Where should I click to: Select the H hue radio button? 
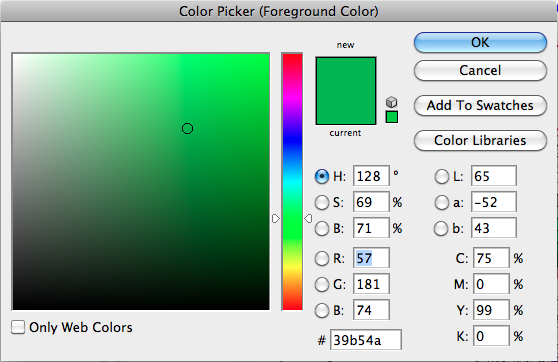pos(322,176)
